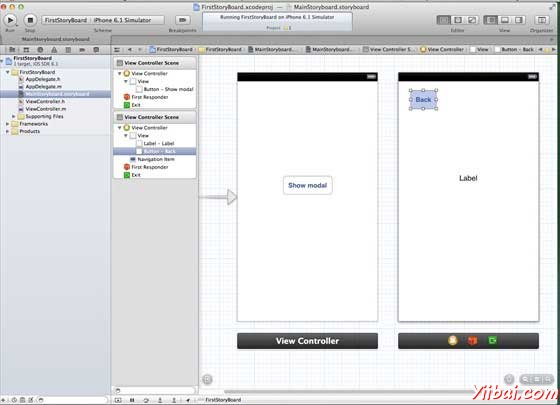Choose the iPhone 6.1 Simulator destination
Screen dimensions: 560x405
tap(122, 20)
